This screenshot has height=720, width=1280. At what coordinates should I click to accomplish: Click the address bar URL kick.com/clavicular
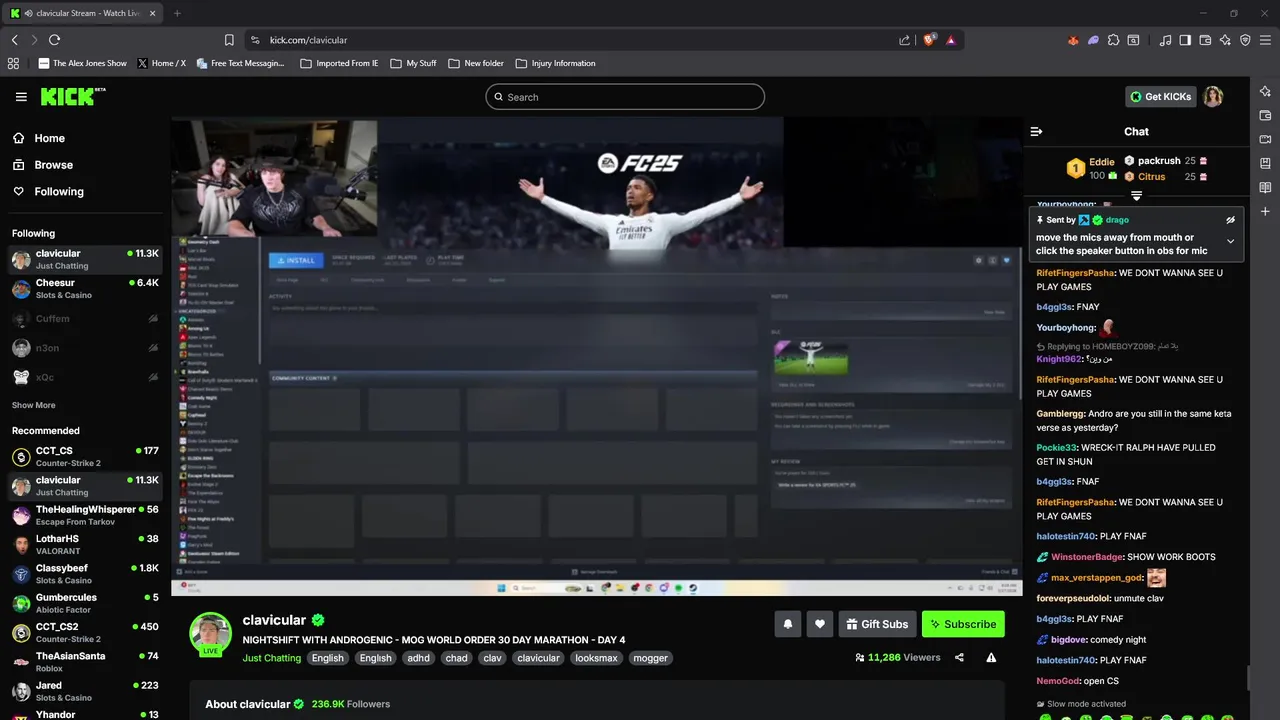tap(308, 40)
